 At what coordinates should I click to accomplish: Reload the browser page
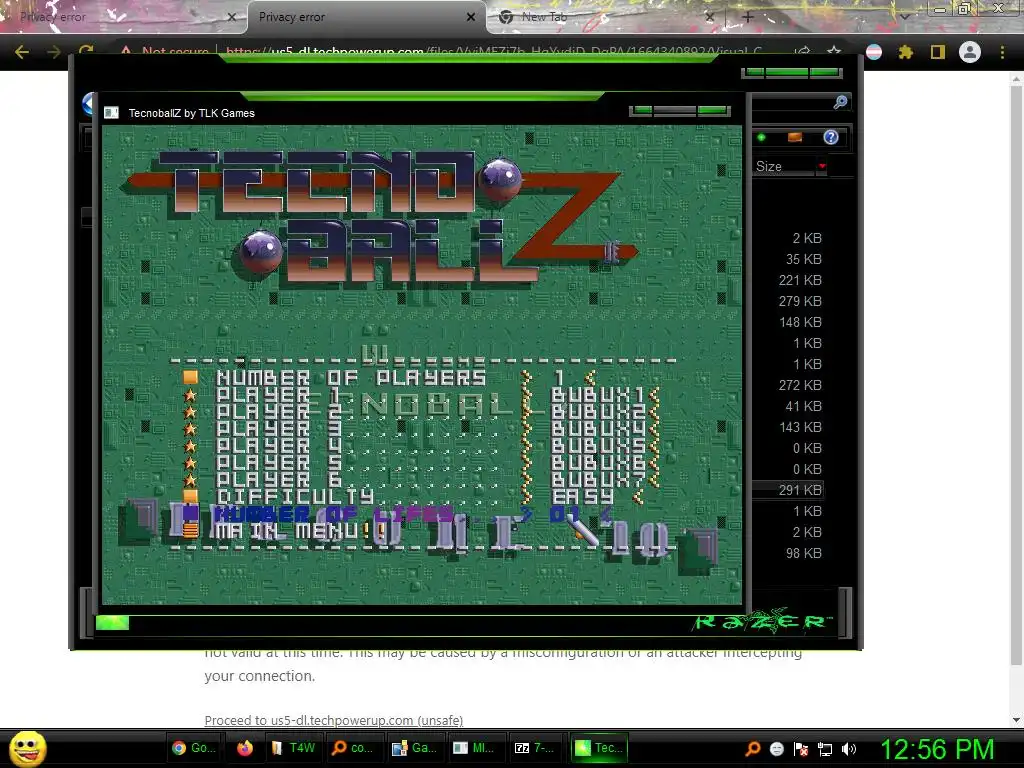coord(86,51)
